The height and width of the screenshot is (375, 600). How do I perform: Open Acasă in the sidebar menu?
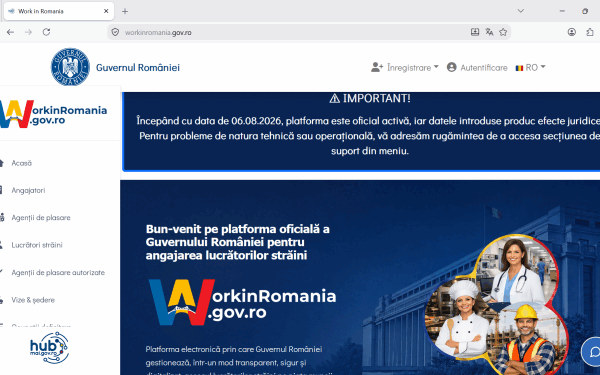(x=21, y=163)
